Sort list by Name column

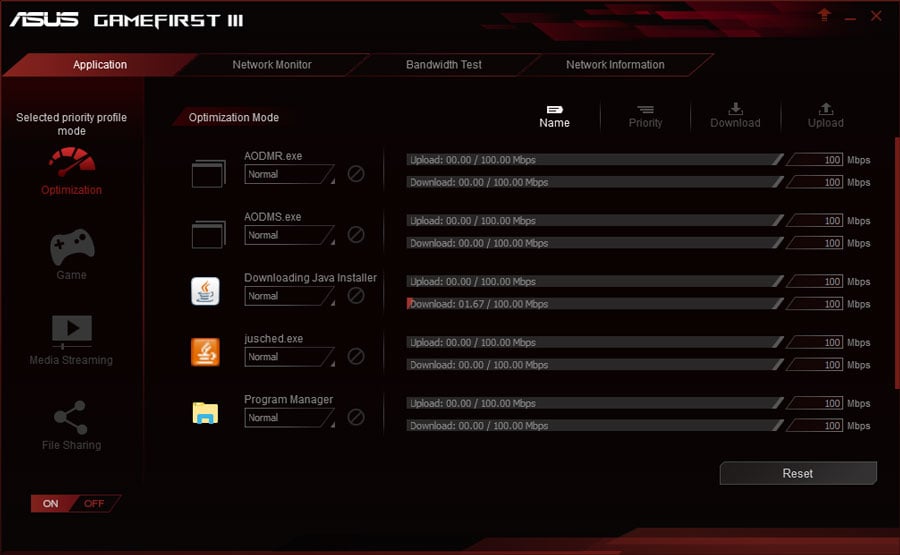pyautogui.click(x=554, y=117)
